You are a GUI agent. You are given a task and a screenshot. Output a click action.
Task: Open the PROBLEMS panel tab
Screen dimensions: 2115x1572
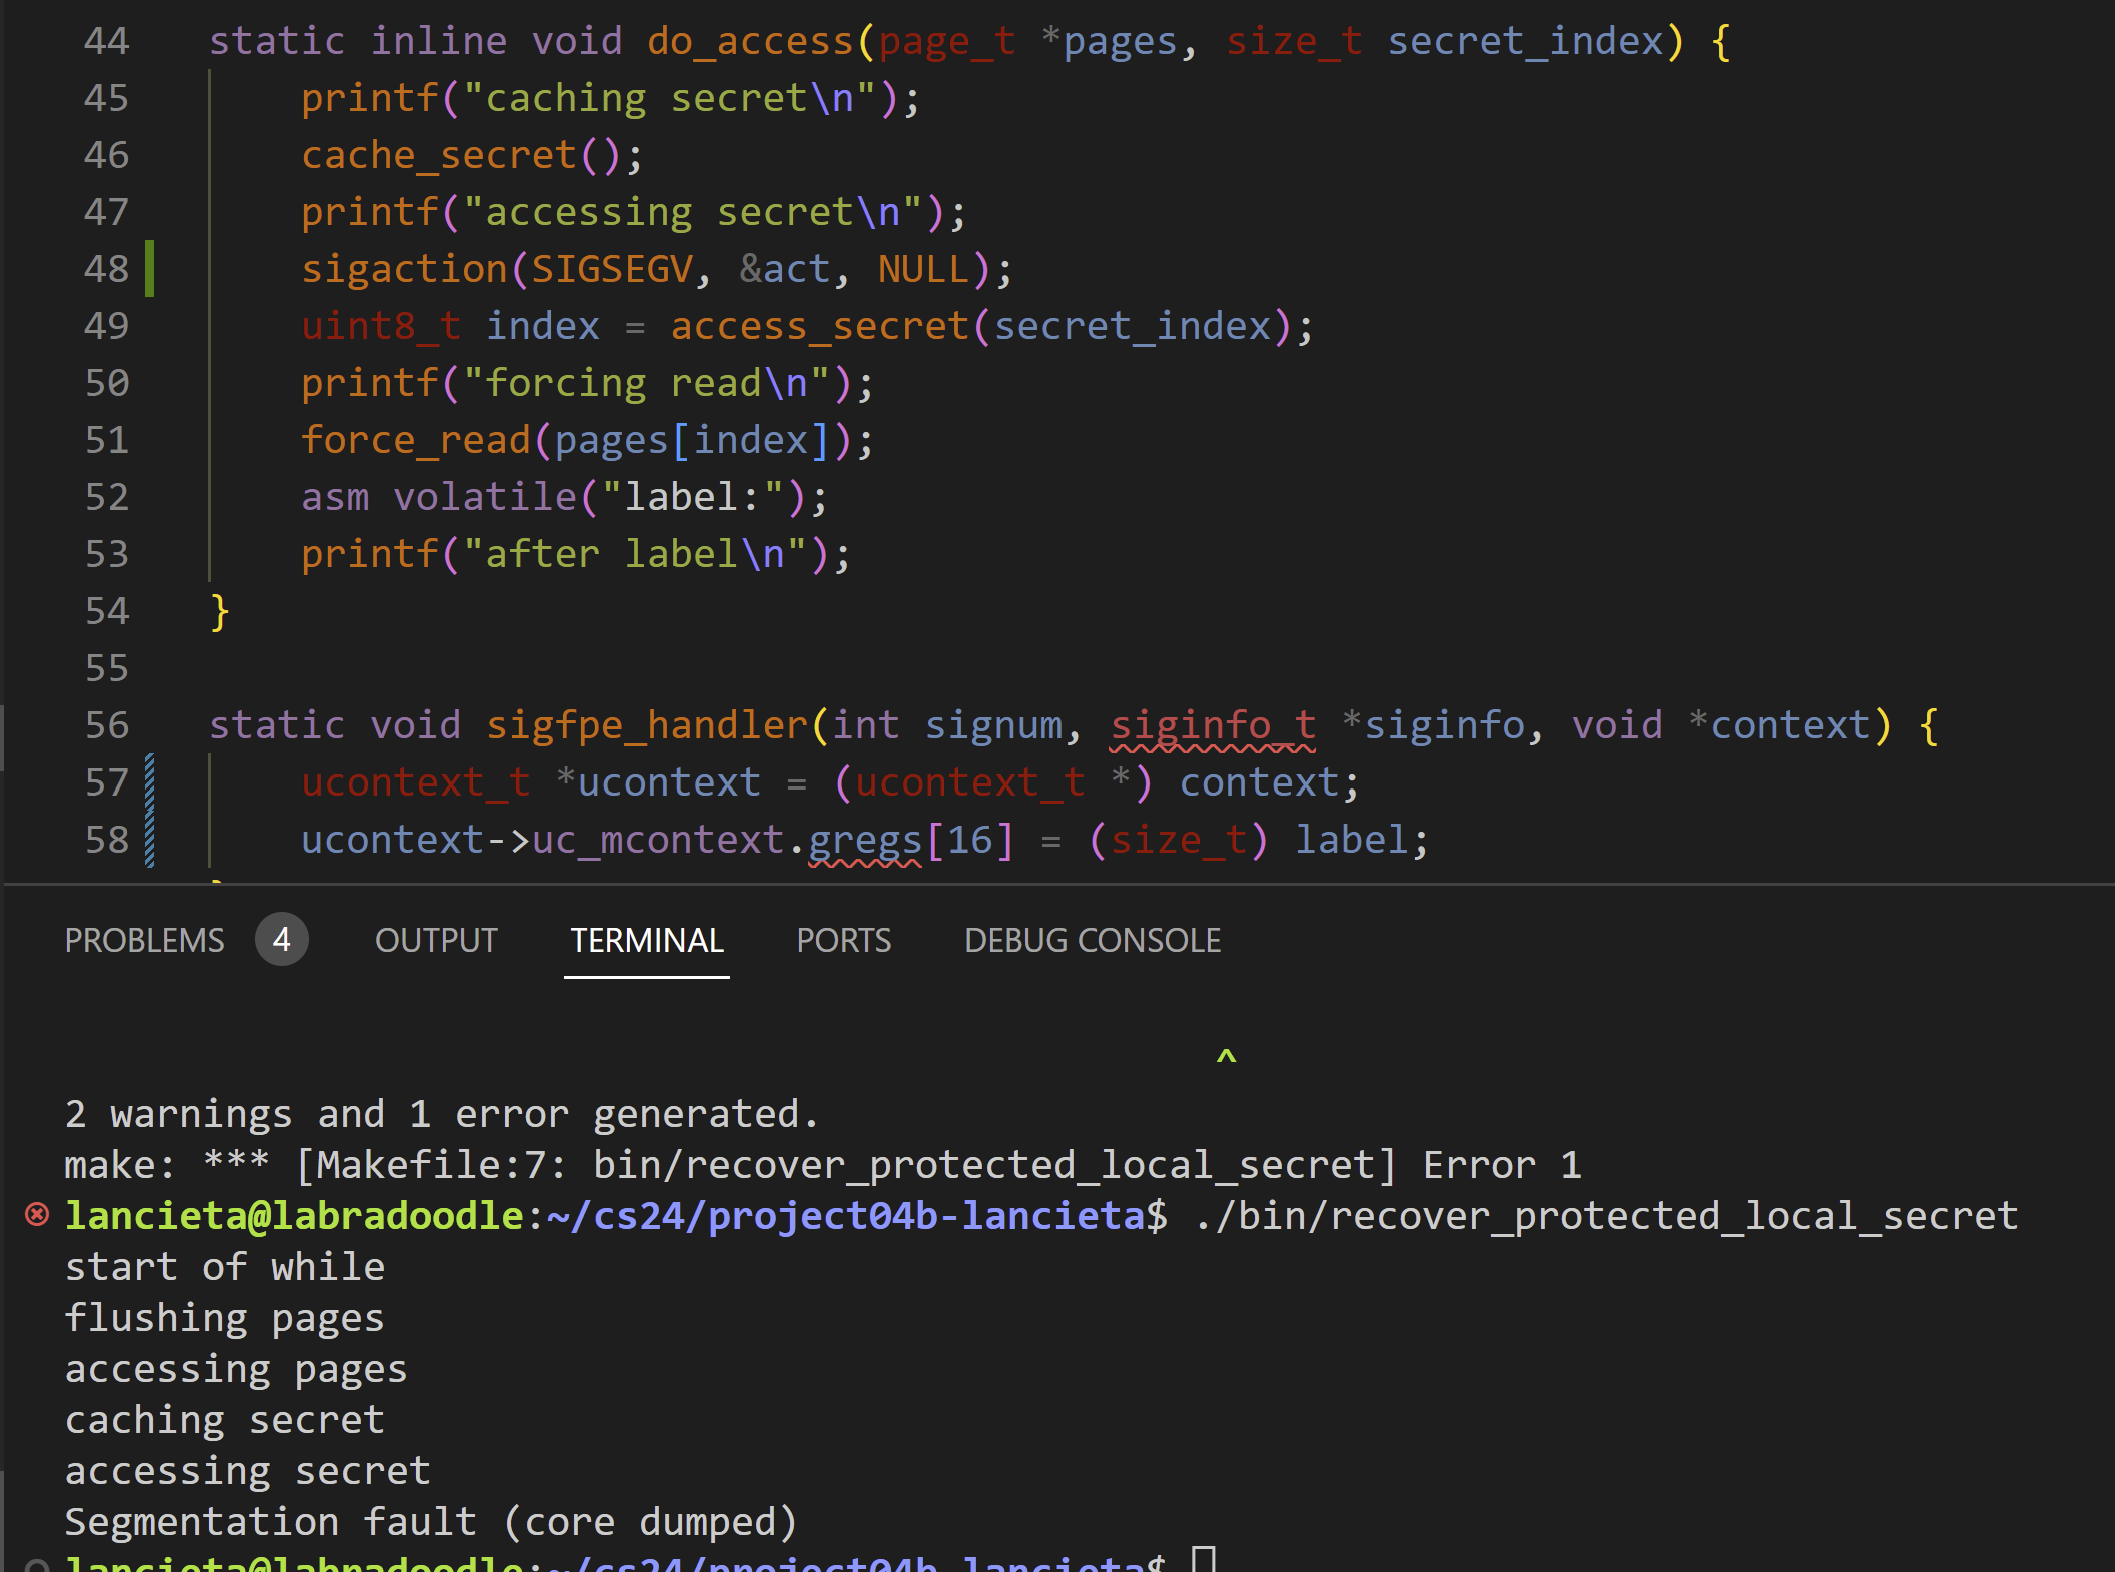[145, 940]
